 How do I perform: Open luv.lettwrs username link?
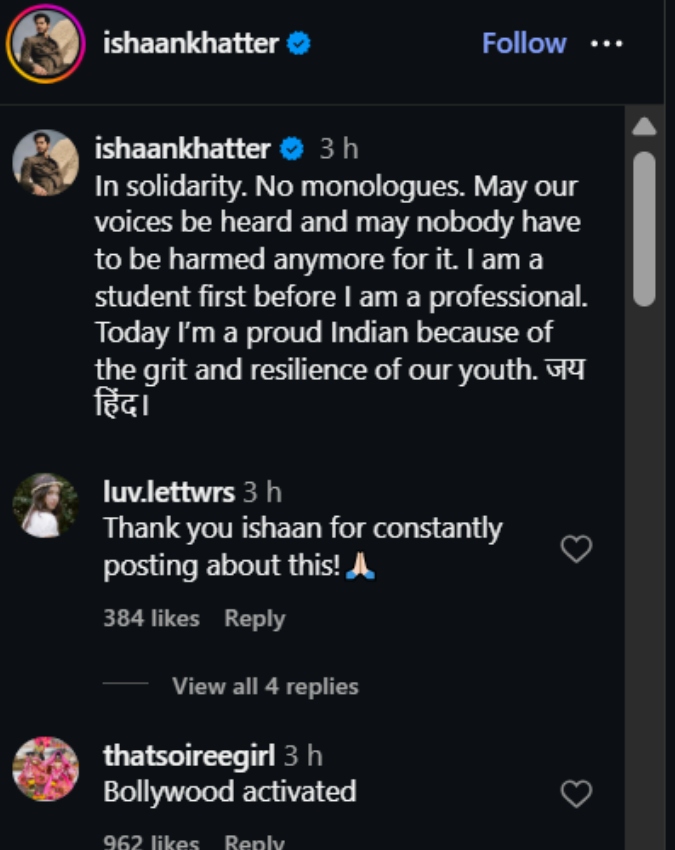[x=169, y=492]
